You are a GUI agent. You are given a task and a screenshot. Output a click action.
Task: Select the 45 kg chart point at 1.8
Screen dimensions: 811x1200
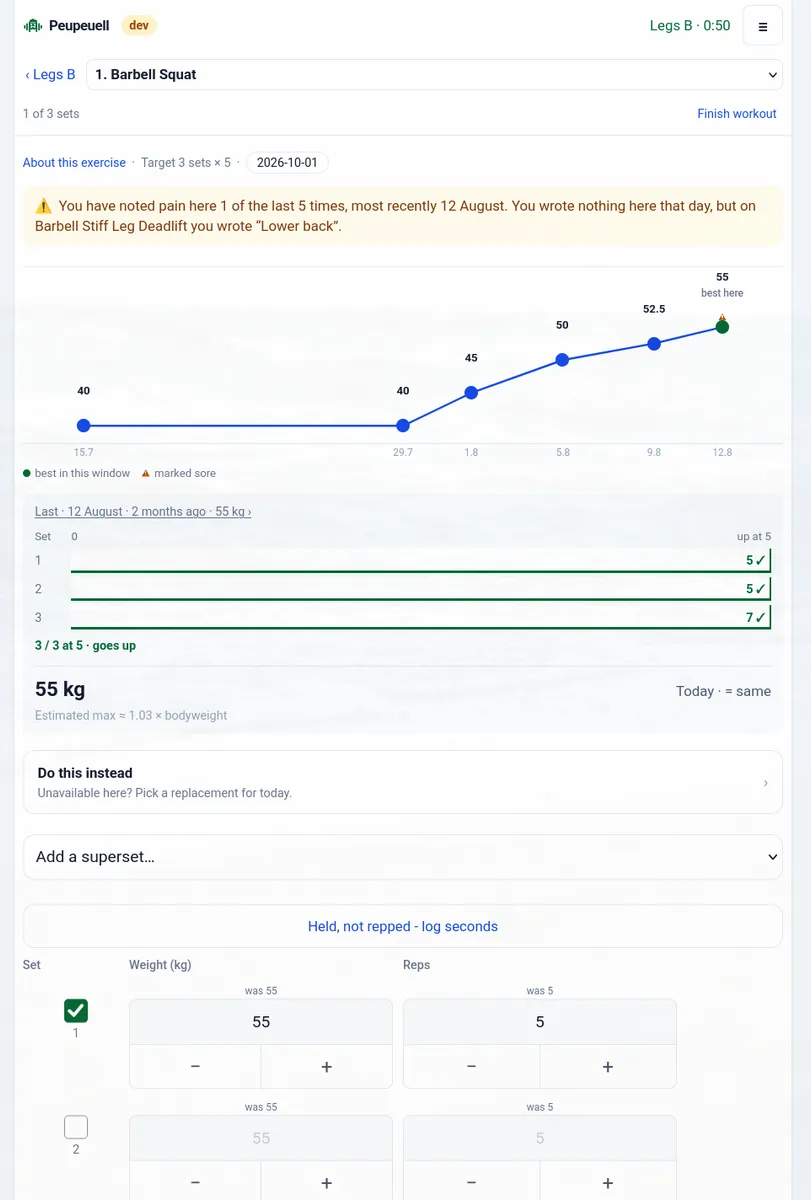pyautogui.click(x=471, y=393)
